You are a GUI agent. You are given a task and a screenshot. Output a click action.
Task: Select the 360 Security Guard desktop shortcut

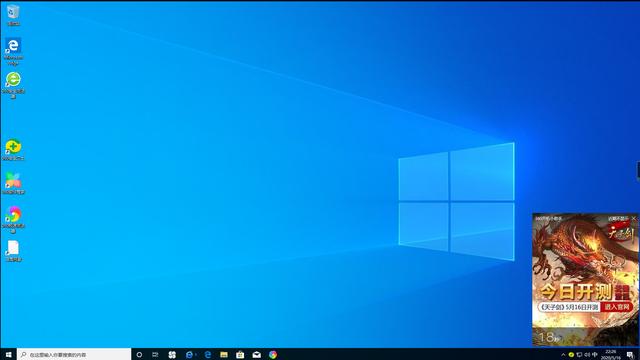click(x=13, y=149)
